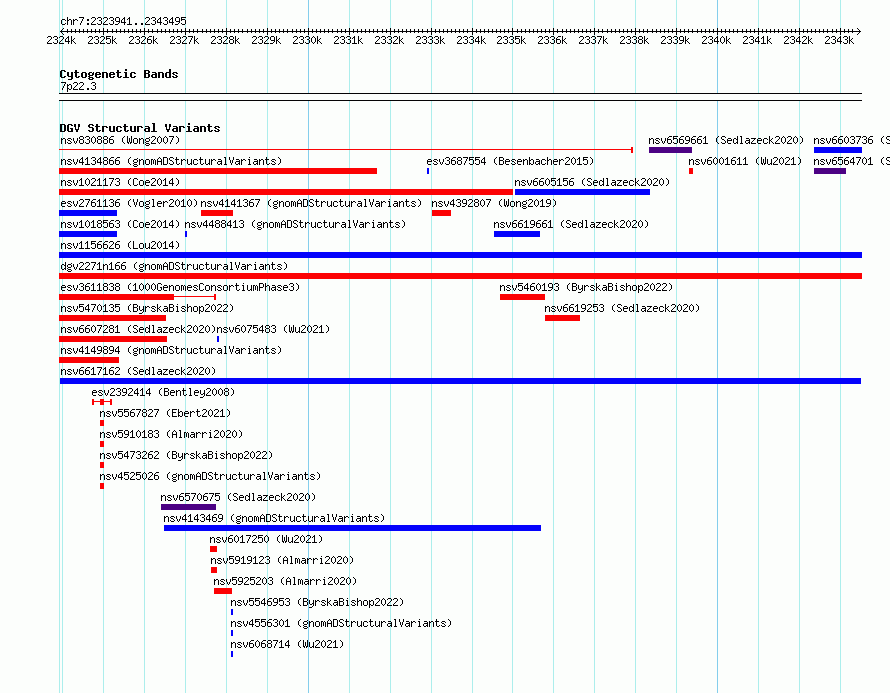Select the nsv1021173 long red bar
The image size is (890, 693).
click(x=286, y=192)
